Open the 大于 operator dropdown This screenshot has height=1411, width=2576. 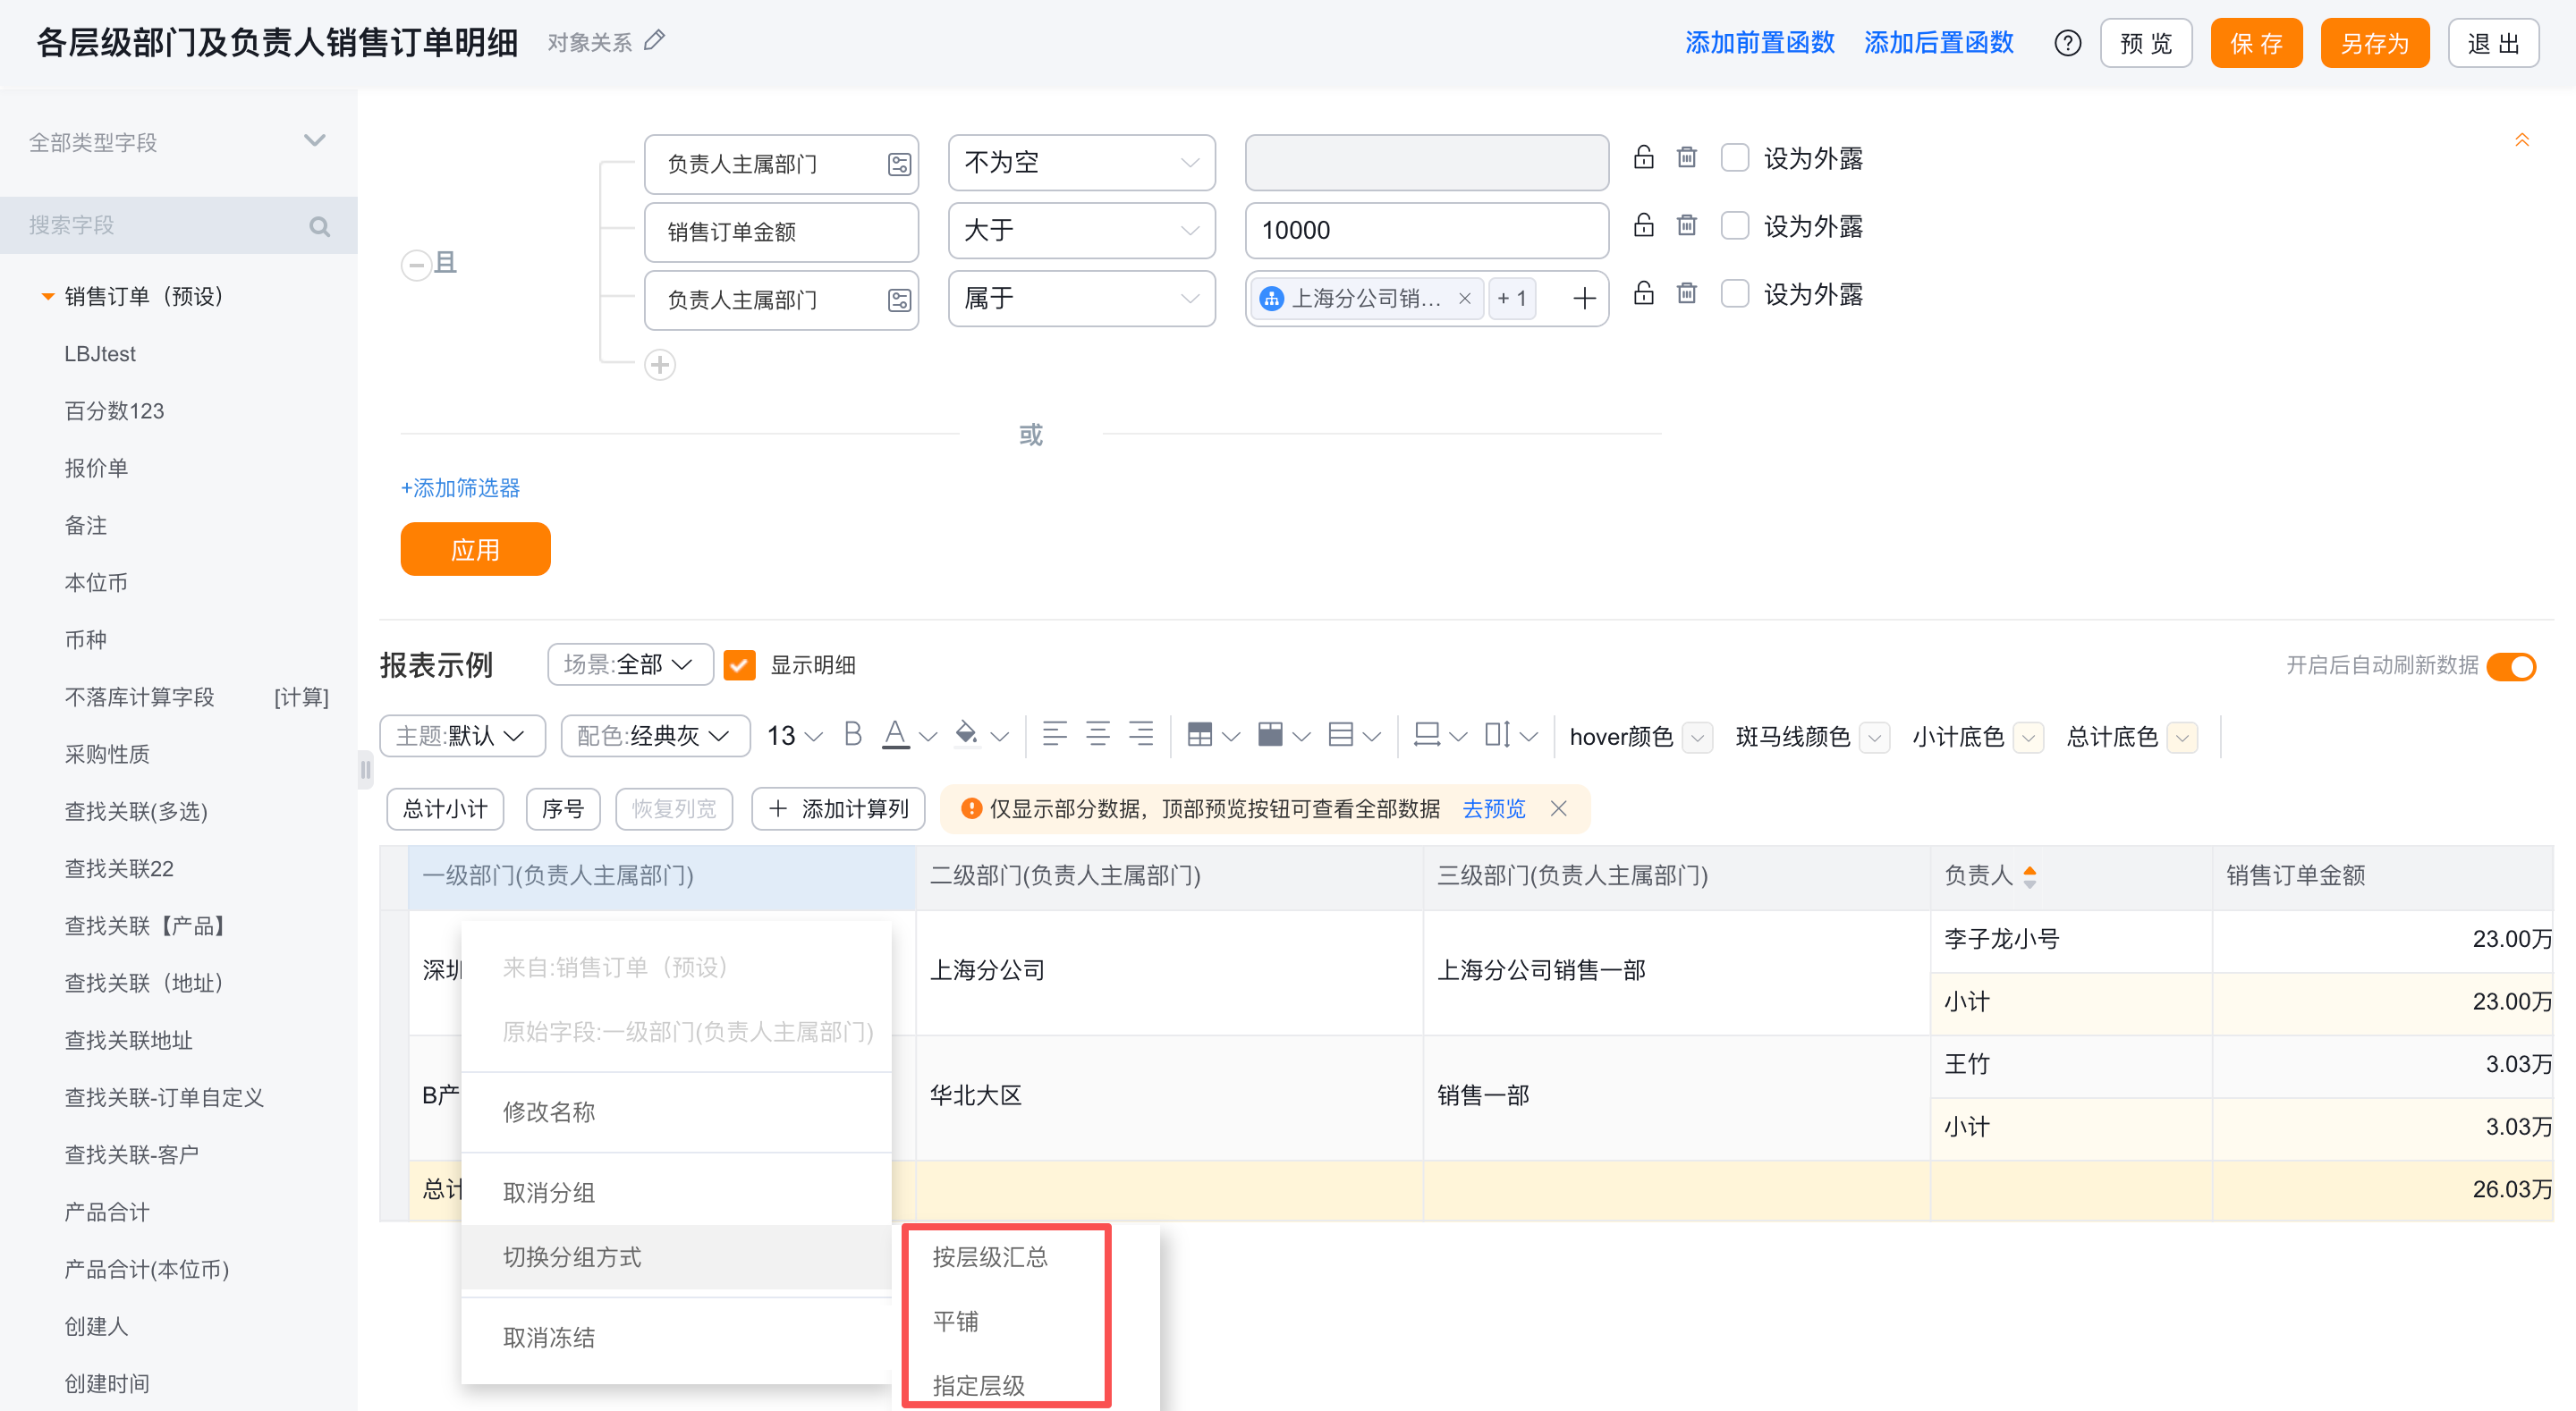pyautogui.click(x=1081, y=230)
